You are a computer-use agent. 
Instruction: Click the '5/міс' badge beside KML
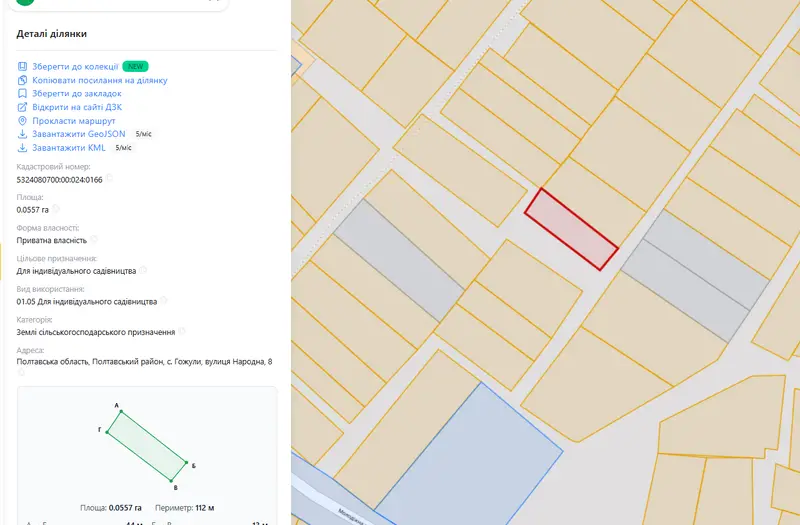pyautogui.click(x=123, y=148)
